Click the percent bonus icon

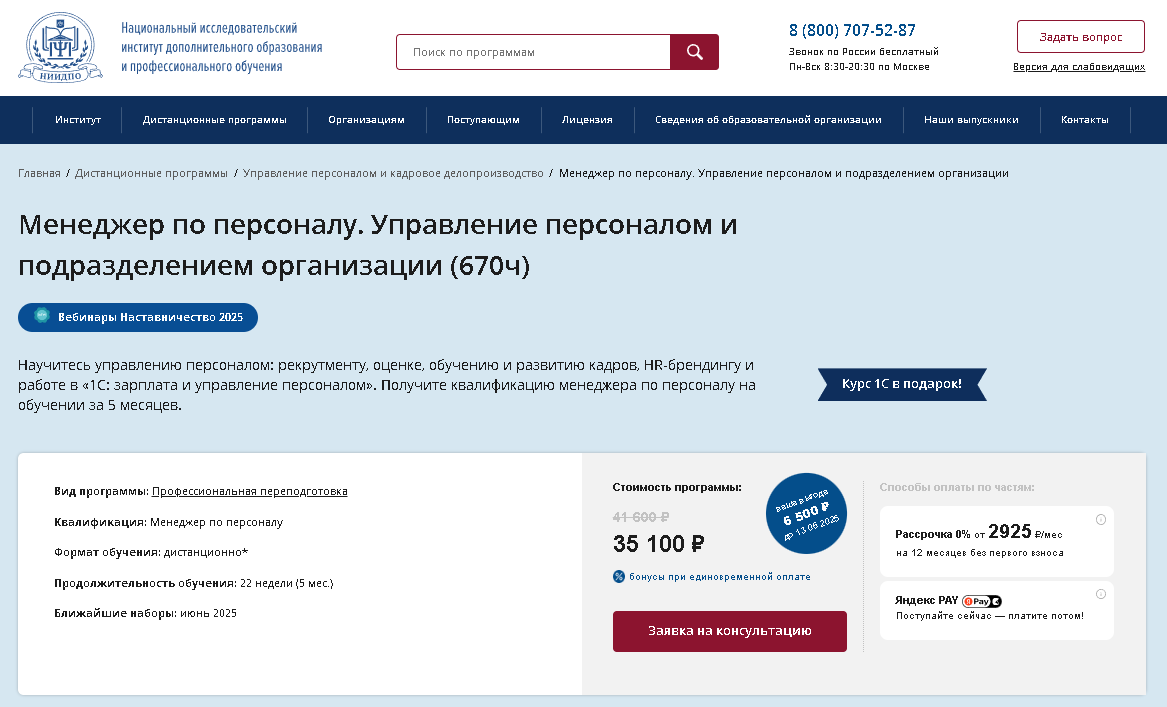[618, 577]
